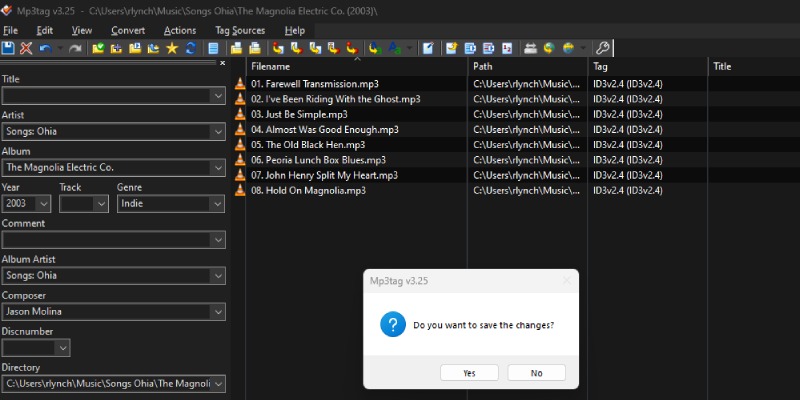Select file 06. Peoria Lunch Box Blues.mp3
The height and width of the screenshot is (400, 800).
pyautogui.click(x=318, y=160)
